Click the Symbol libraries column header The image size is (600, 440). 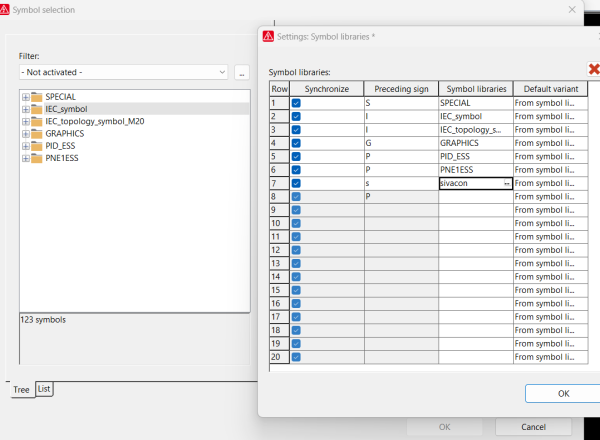click(x=476, y=89)
